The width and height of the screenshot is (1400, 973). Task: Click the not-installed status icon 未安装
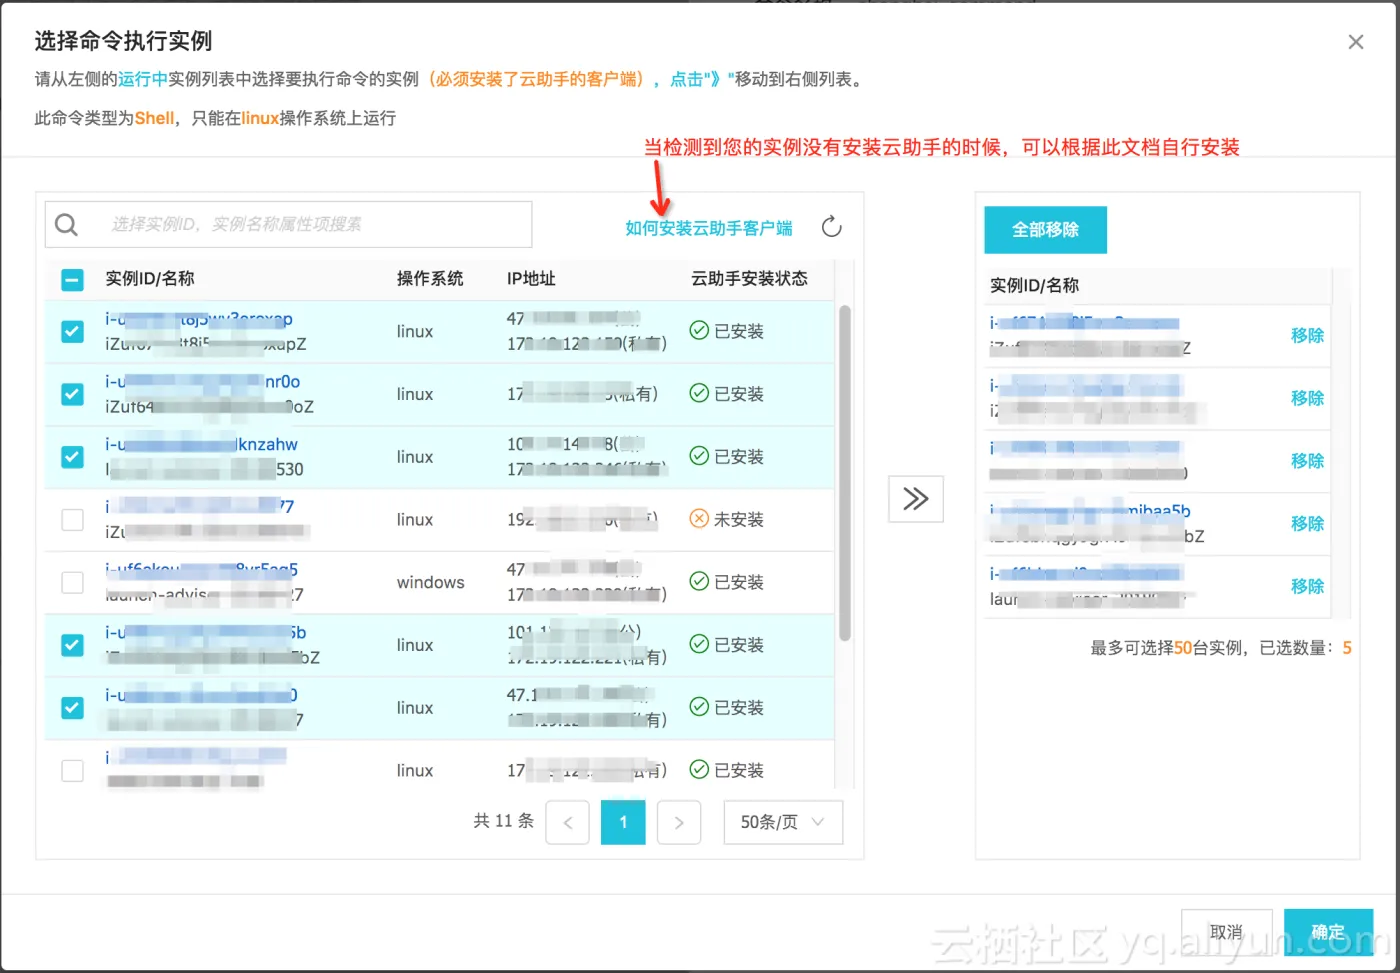(699, 519)
